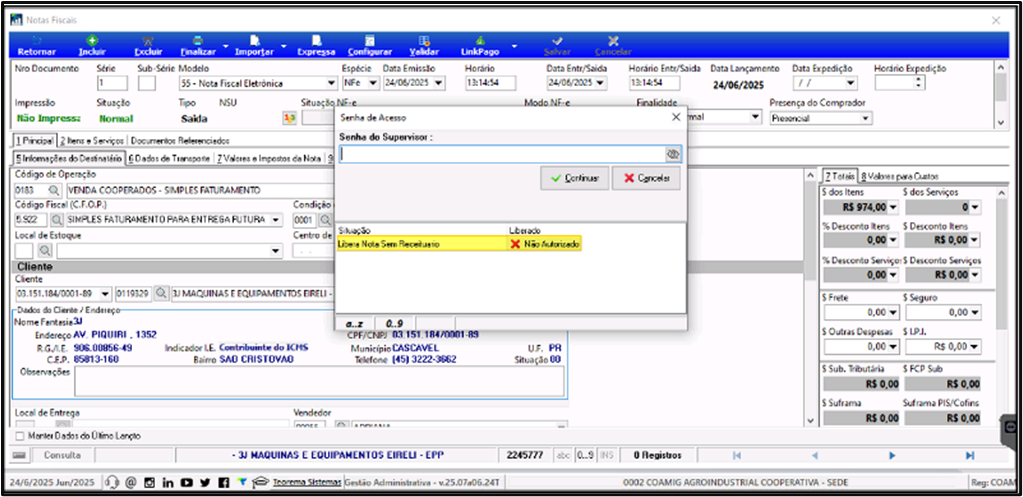This screenshot has width=1023, height=497.
Task: Click the last-record navigation arrow
Action: (970, 455)
